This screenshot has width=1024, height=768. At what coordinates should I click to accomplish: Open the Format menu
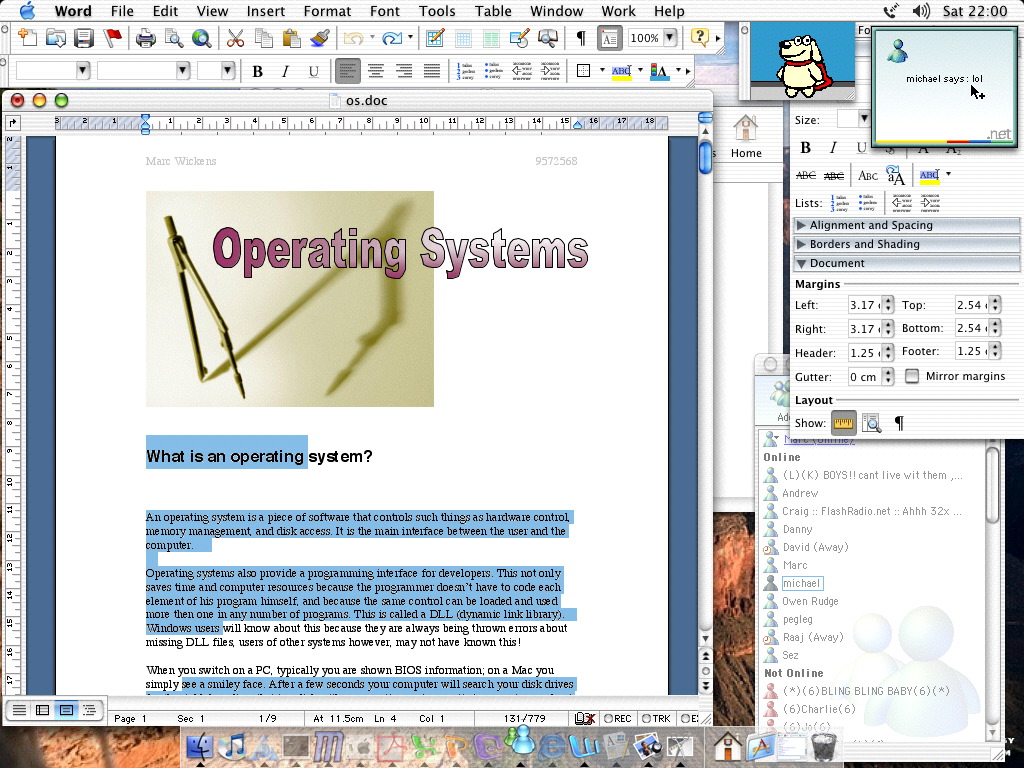click(x=327, y=11)
